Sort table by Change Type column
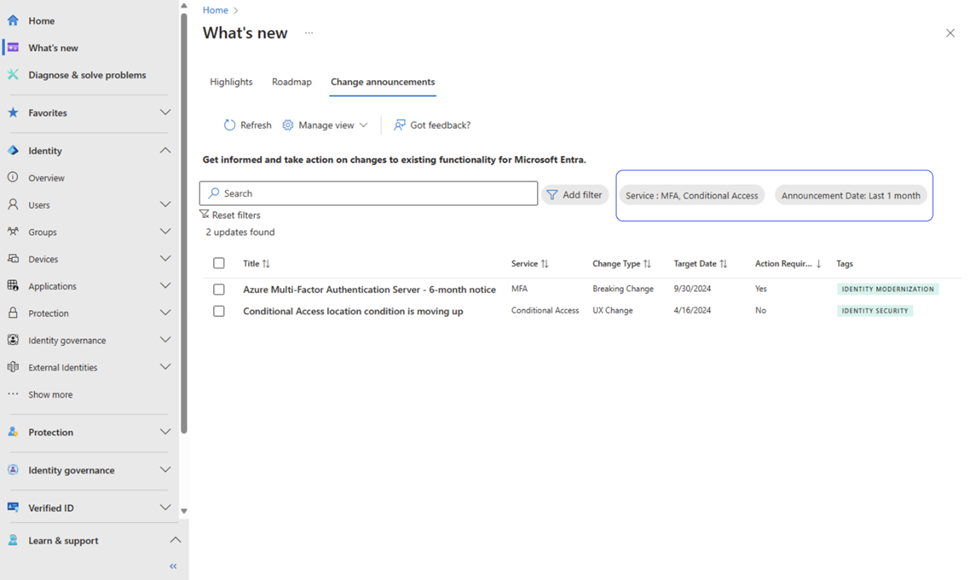975x580 pixels. pyautogui.click(x=622, y=264)
